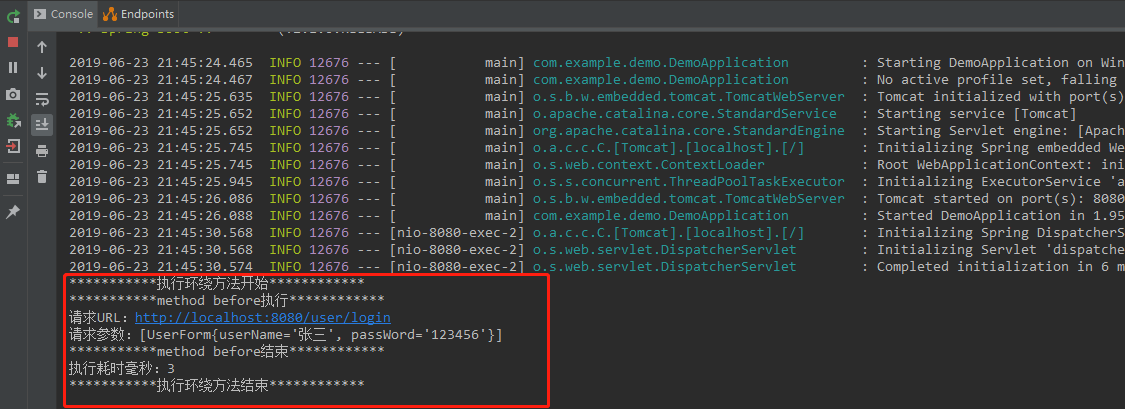This screenshot has height=409, width=1125.
Task: Click the com.example.demo.DemoApplication Starting log line
Action: click(x=660, y=63)
